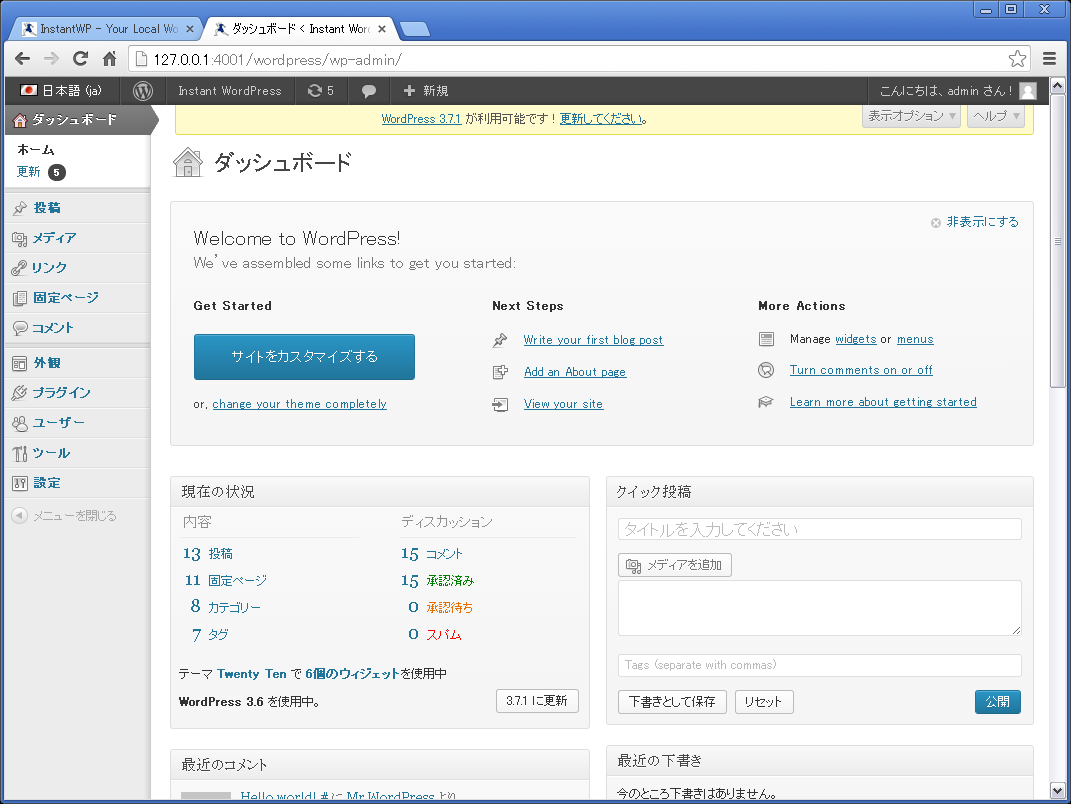Screen dimensions: 1071x804
Task: Reload the page with refresh icon
Action: 81,59
